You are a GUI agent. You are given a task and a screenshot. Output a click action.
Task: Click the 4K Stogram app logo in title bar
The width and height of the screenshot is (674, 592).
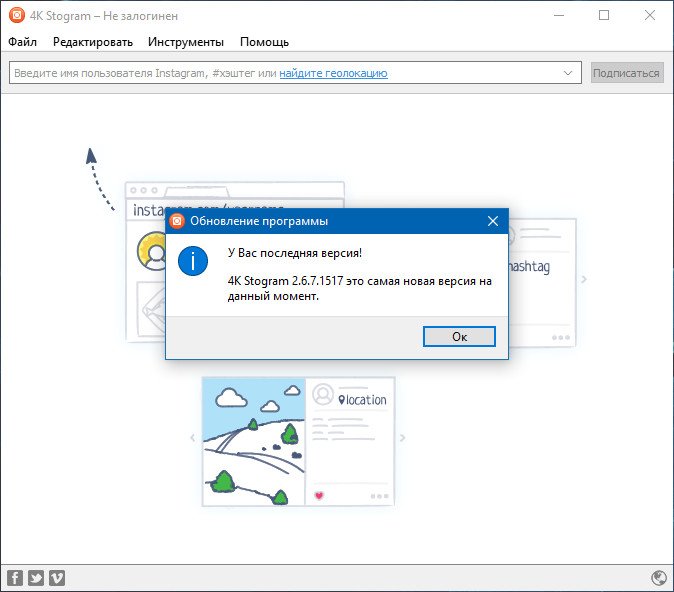[17, 15]
